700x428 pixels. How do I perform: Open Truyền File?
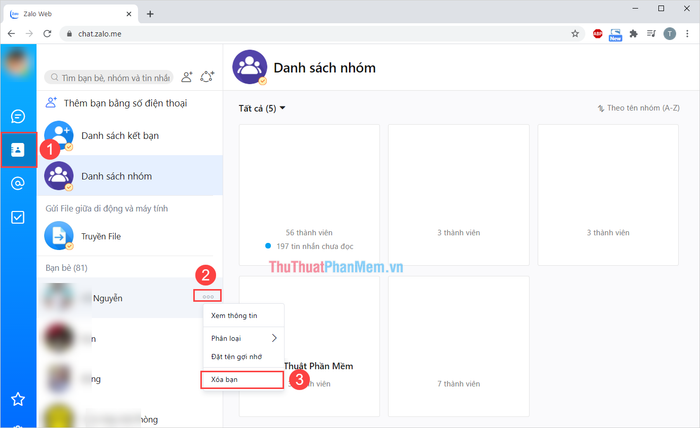point(130,236)
